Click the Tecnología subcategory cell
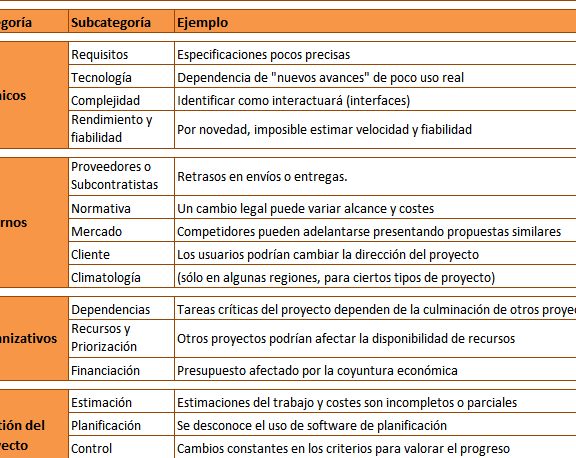 pos(121,77)
